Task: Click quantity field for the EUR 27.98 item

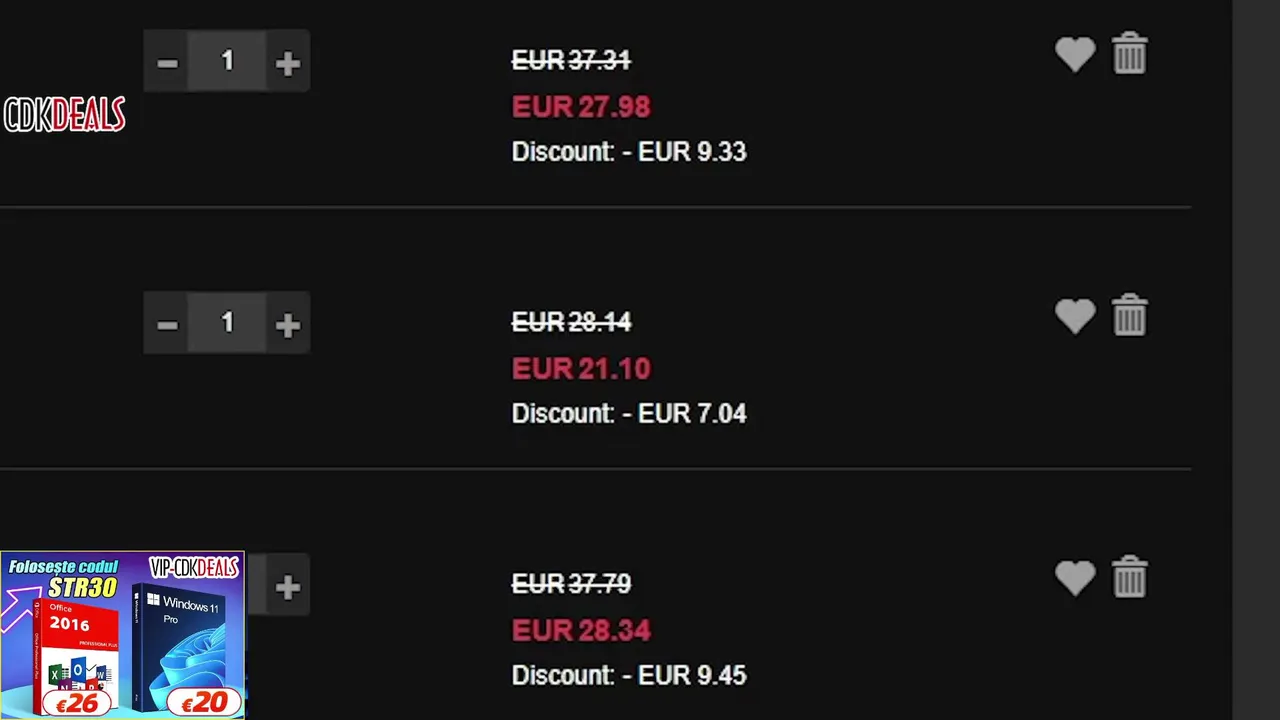Action: coord(227,62)
